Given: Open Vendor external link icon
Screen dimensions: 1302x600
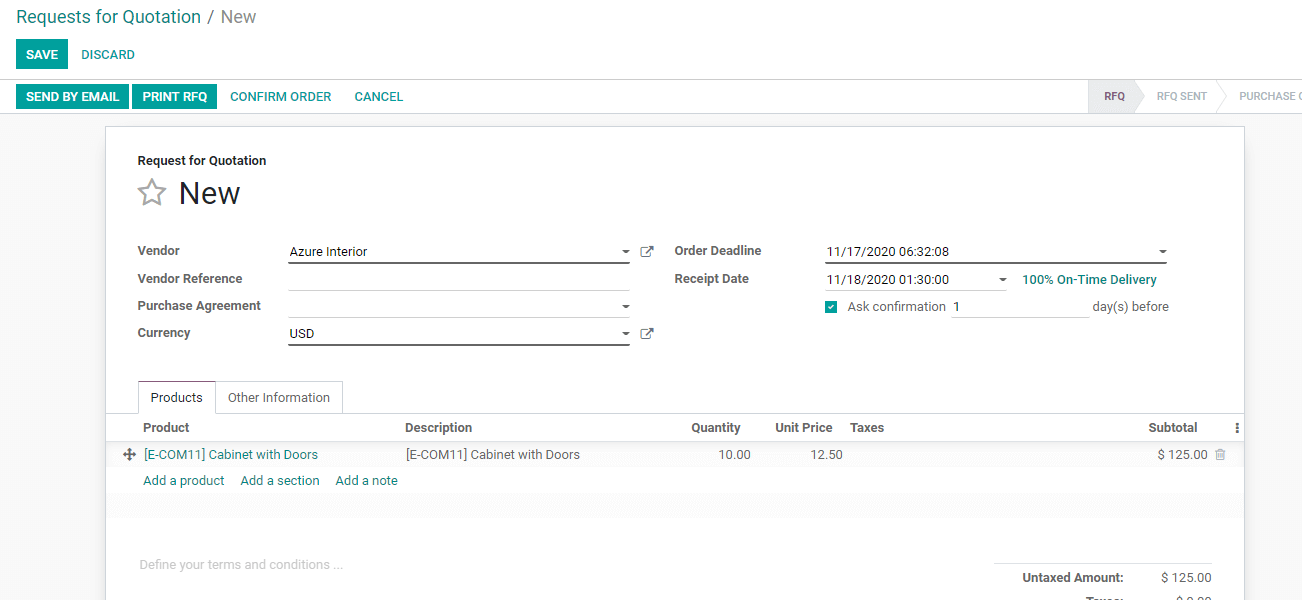Looking at the screenshot, I should coord(647,252).
